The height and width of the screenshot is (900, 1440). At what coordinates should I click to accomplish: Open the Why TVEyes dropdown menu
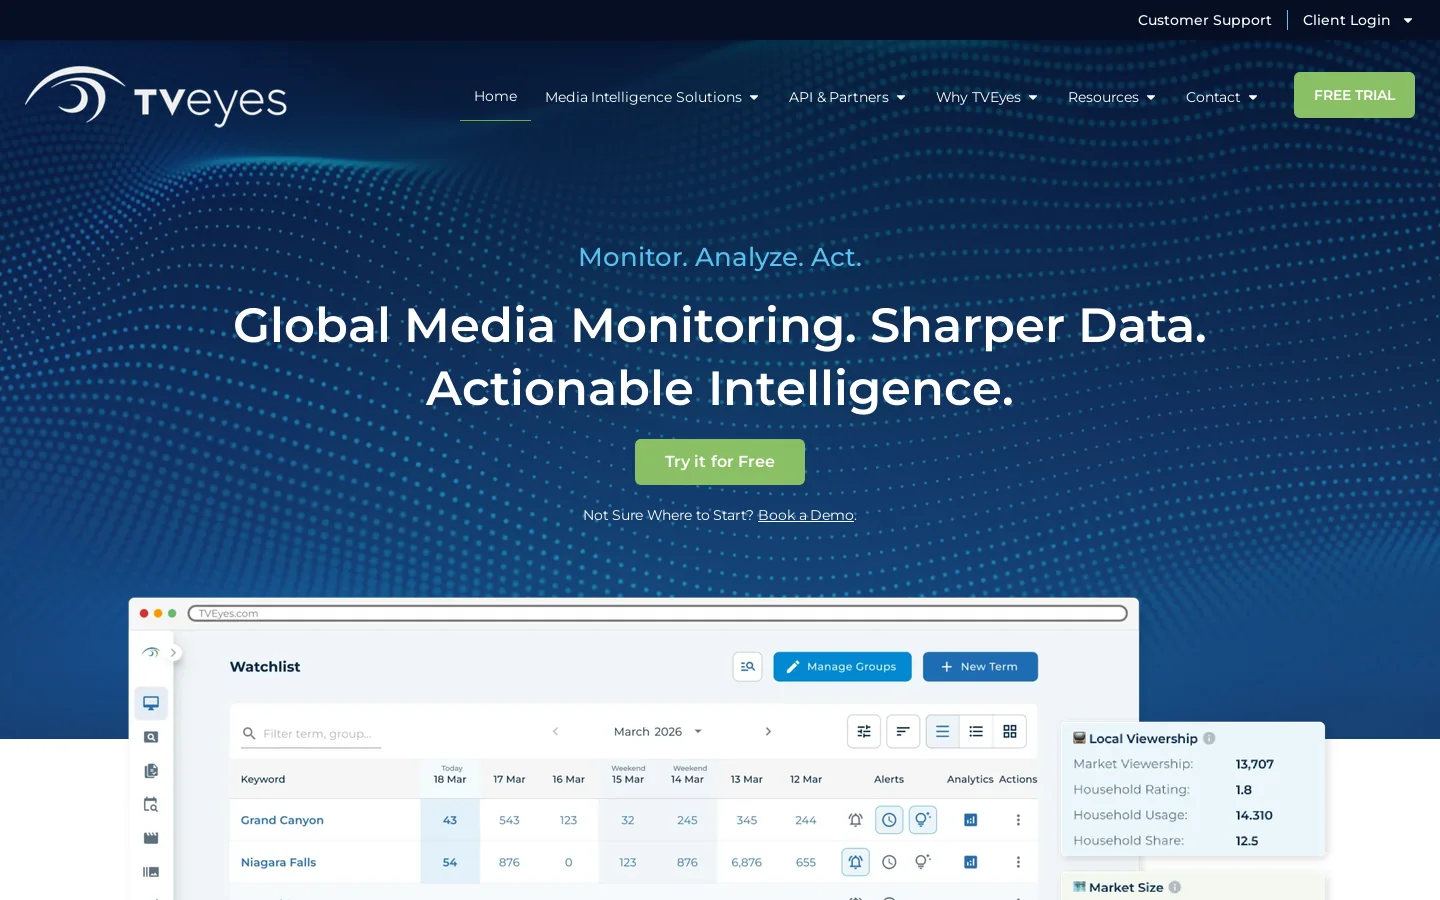[987, 97]
